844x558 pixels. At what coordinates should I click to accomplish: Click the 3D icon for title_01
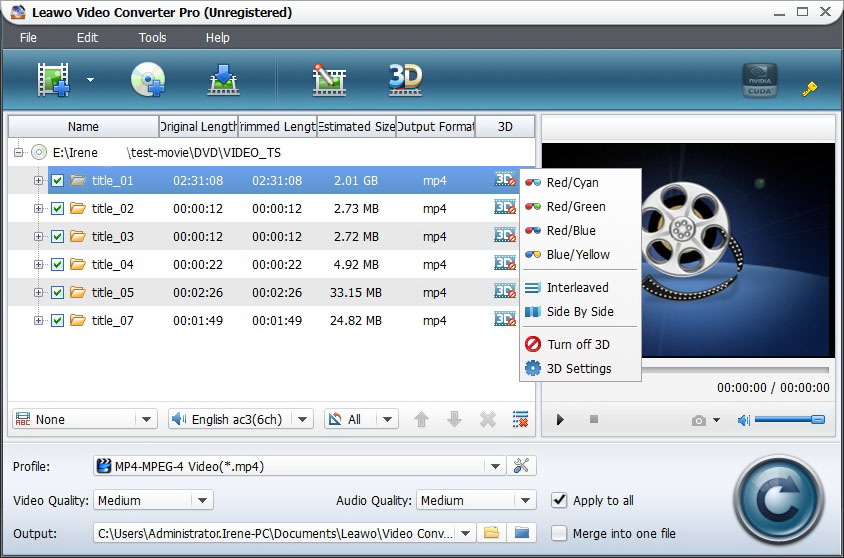pos(505,179)
